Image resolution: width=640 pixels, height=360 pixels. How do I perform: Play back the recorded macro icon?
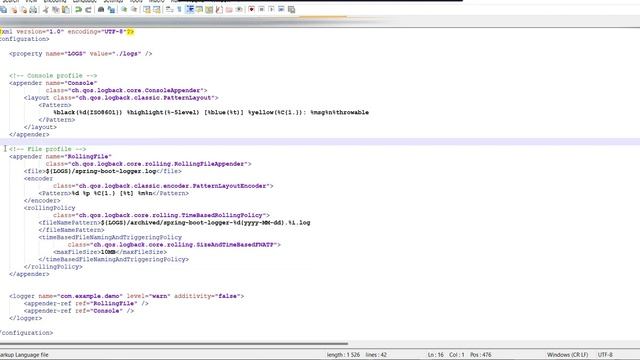point(271,9)
